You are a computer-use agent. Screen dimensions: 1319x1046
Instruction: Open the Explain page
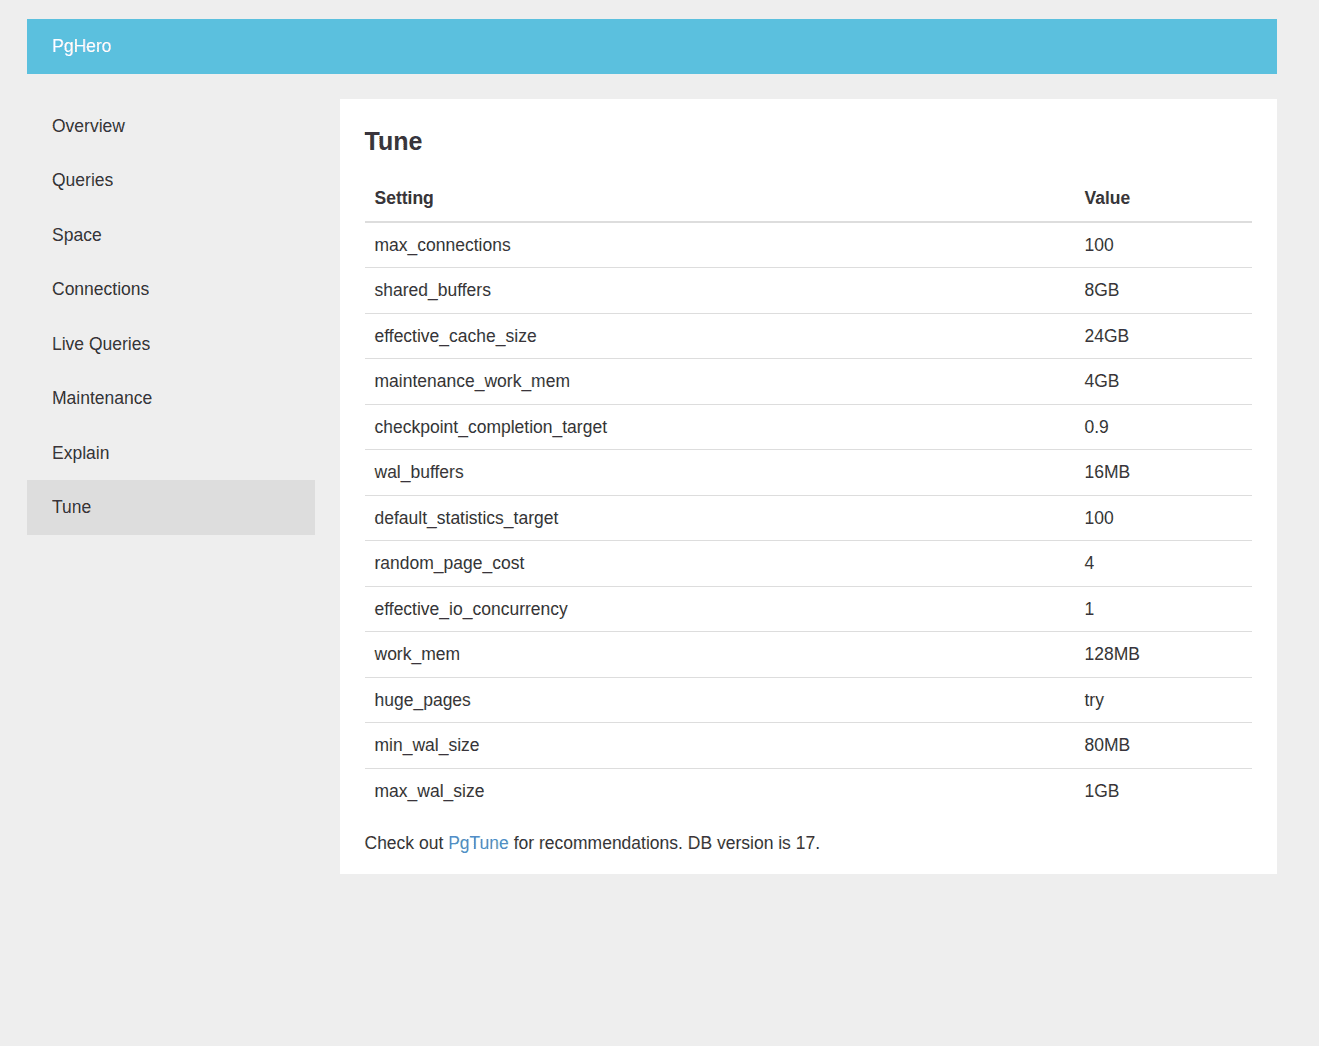coord(80,453)
